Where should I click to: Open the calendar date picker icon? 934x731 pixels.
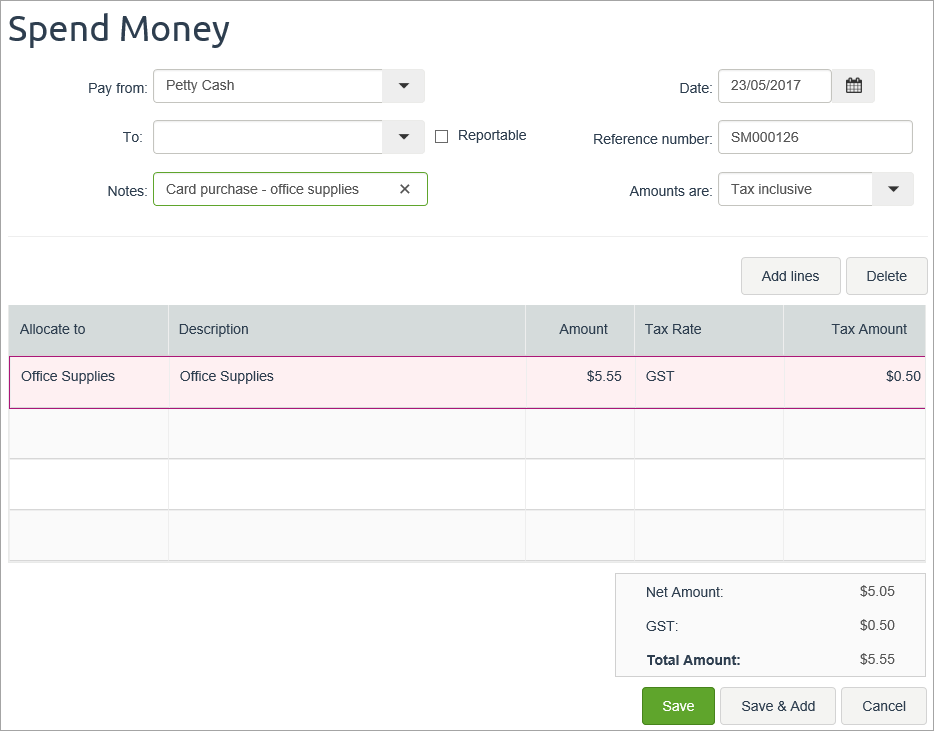point(853,86)
